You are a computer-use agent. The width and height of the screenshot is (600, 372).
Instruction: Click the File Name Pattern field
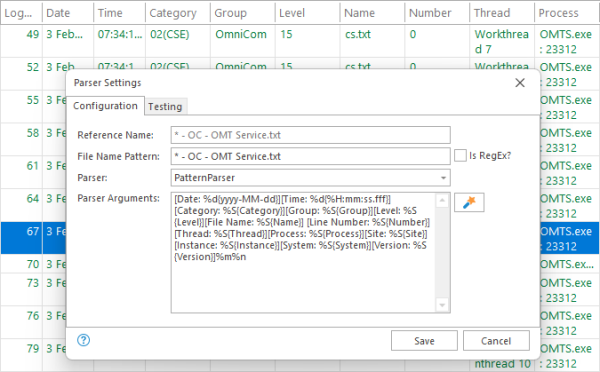coord(310,156)
